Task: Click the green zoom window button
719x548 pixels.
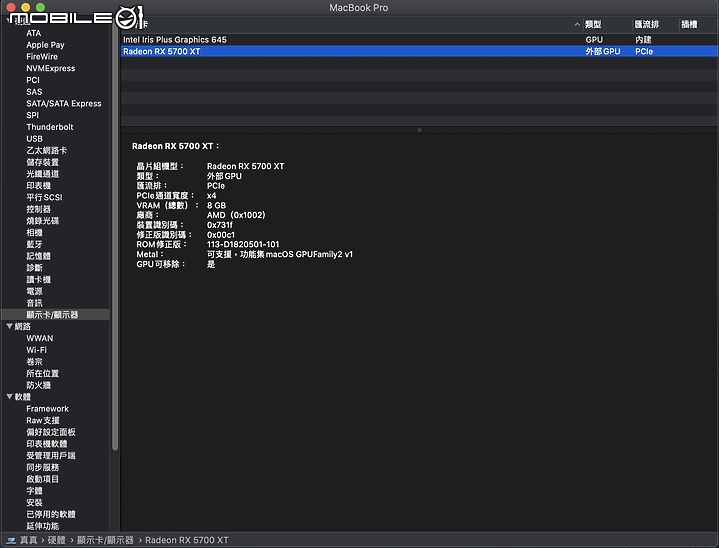Action: tap(40, 7)
